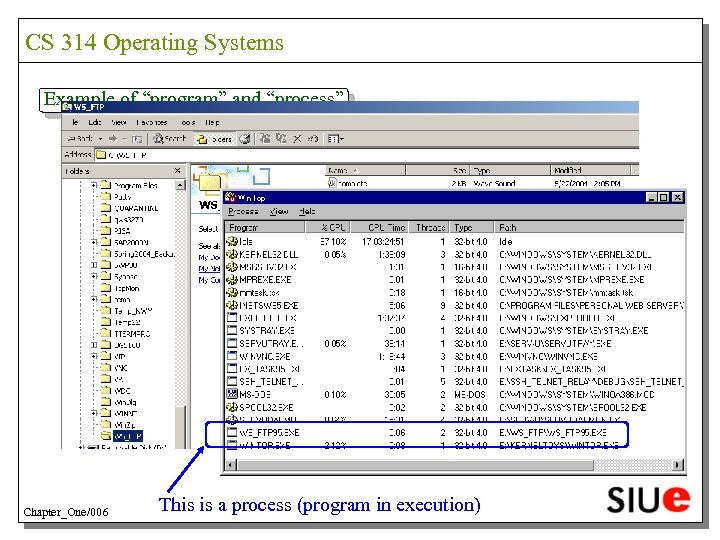Click the Address bar path field
This screenshot has height=540, width=720.
pos(367,155)
